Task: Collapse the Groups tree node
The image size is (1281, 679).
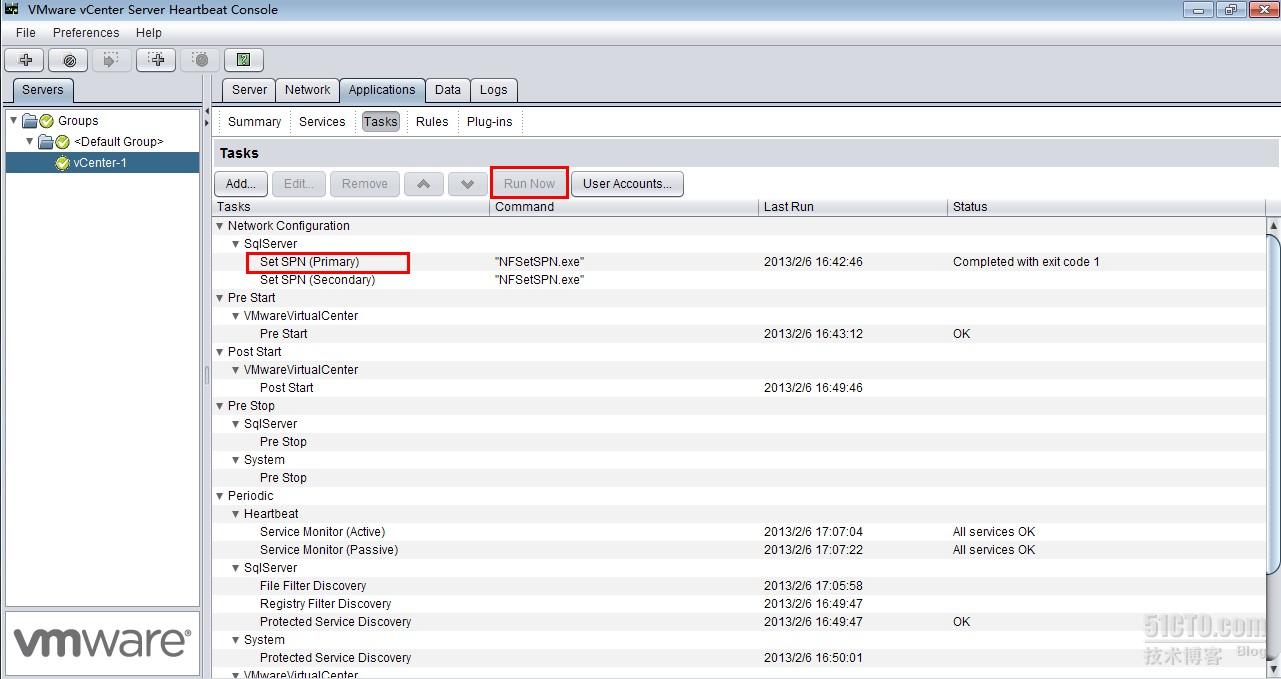Action: pos(14,121)
